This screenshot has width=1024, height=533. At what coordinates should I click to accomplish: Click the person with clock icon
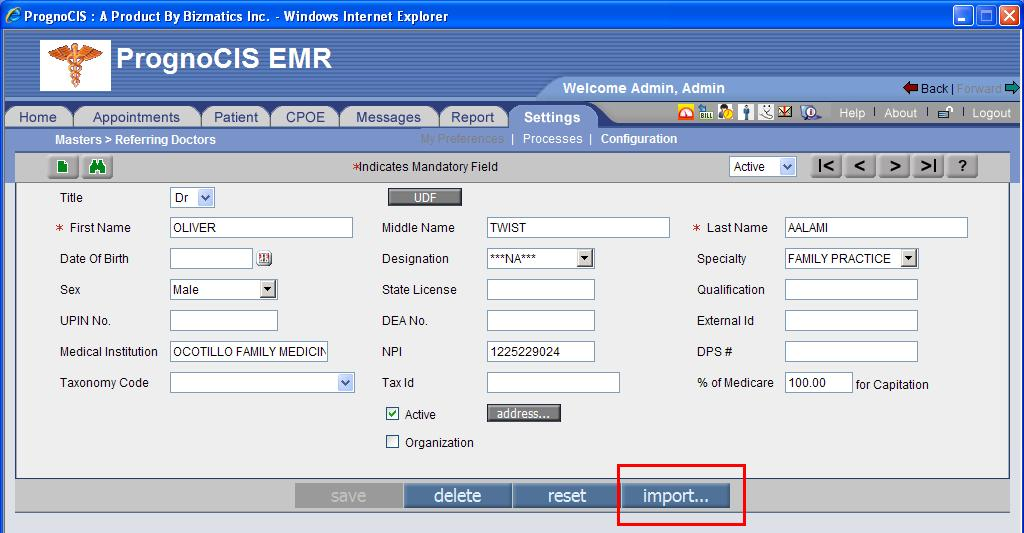(726, 112)
